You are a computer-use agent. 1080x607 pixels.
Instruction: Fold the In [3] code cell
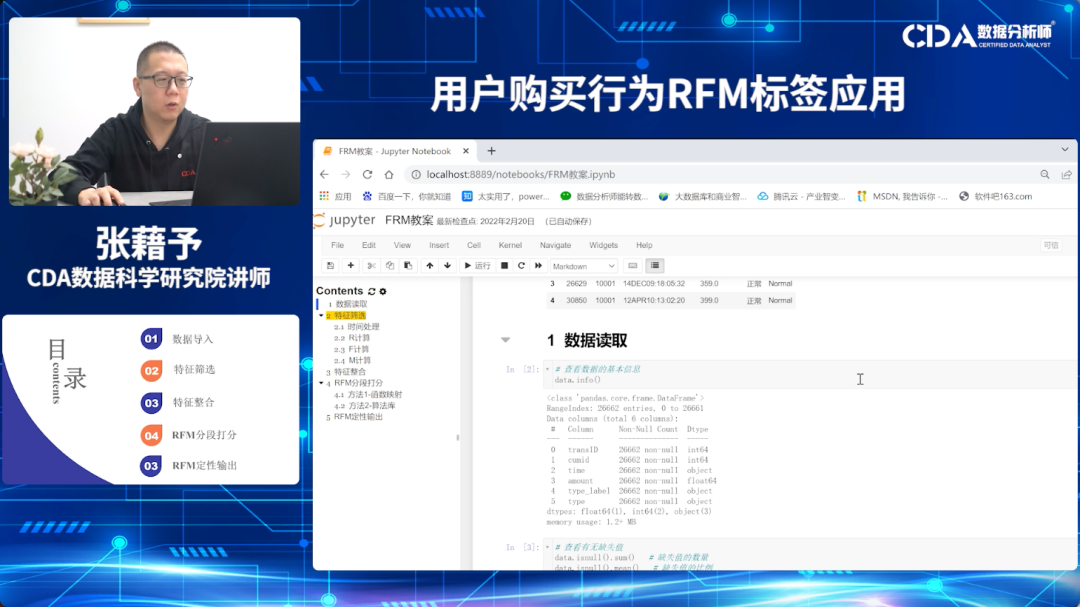[548, 547]
